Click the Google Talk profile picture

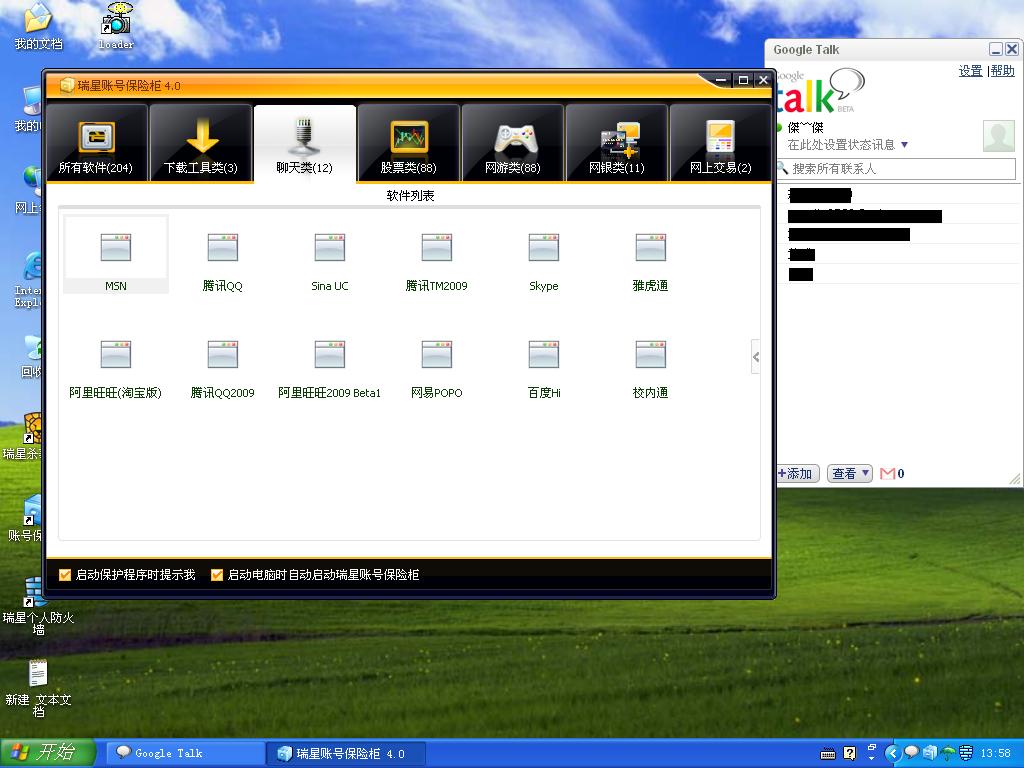(x=999, y=135)
